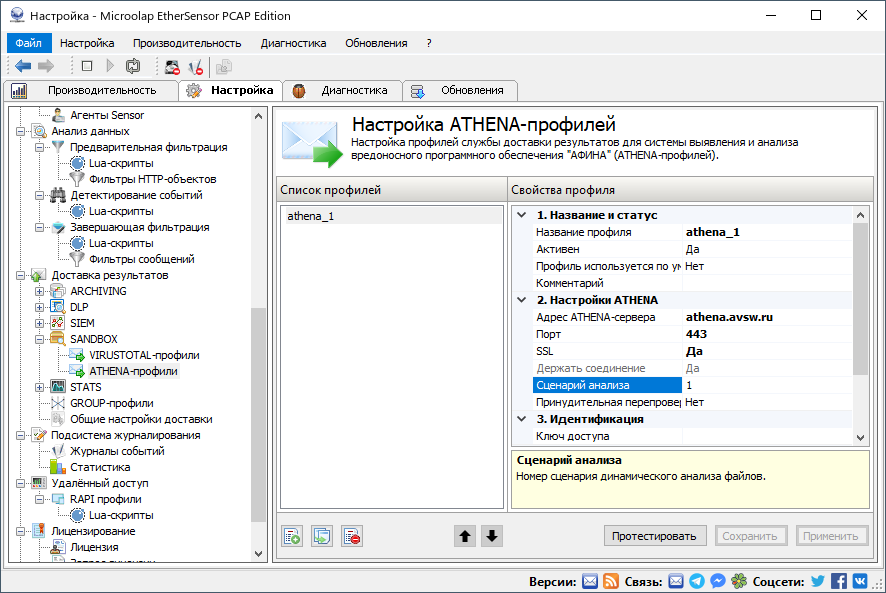
Task: Delete the selected ATHENA profile
Action: coord(350,535)
